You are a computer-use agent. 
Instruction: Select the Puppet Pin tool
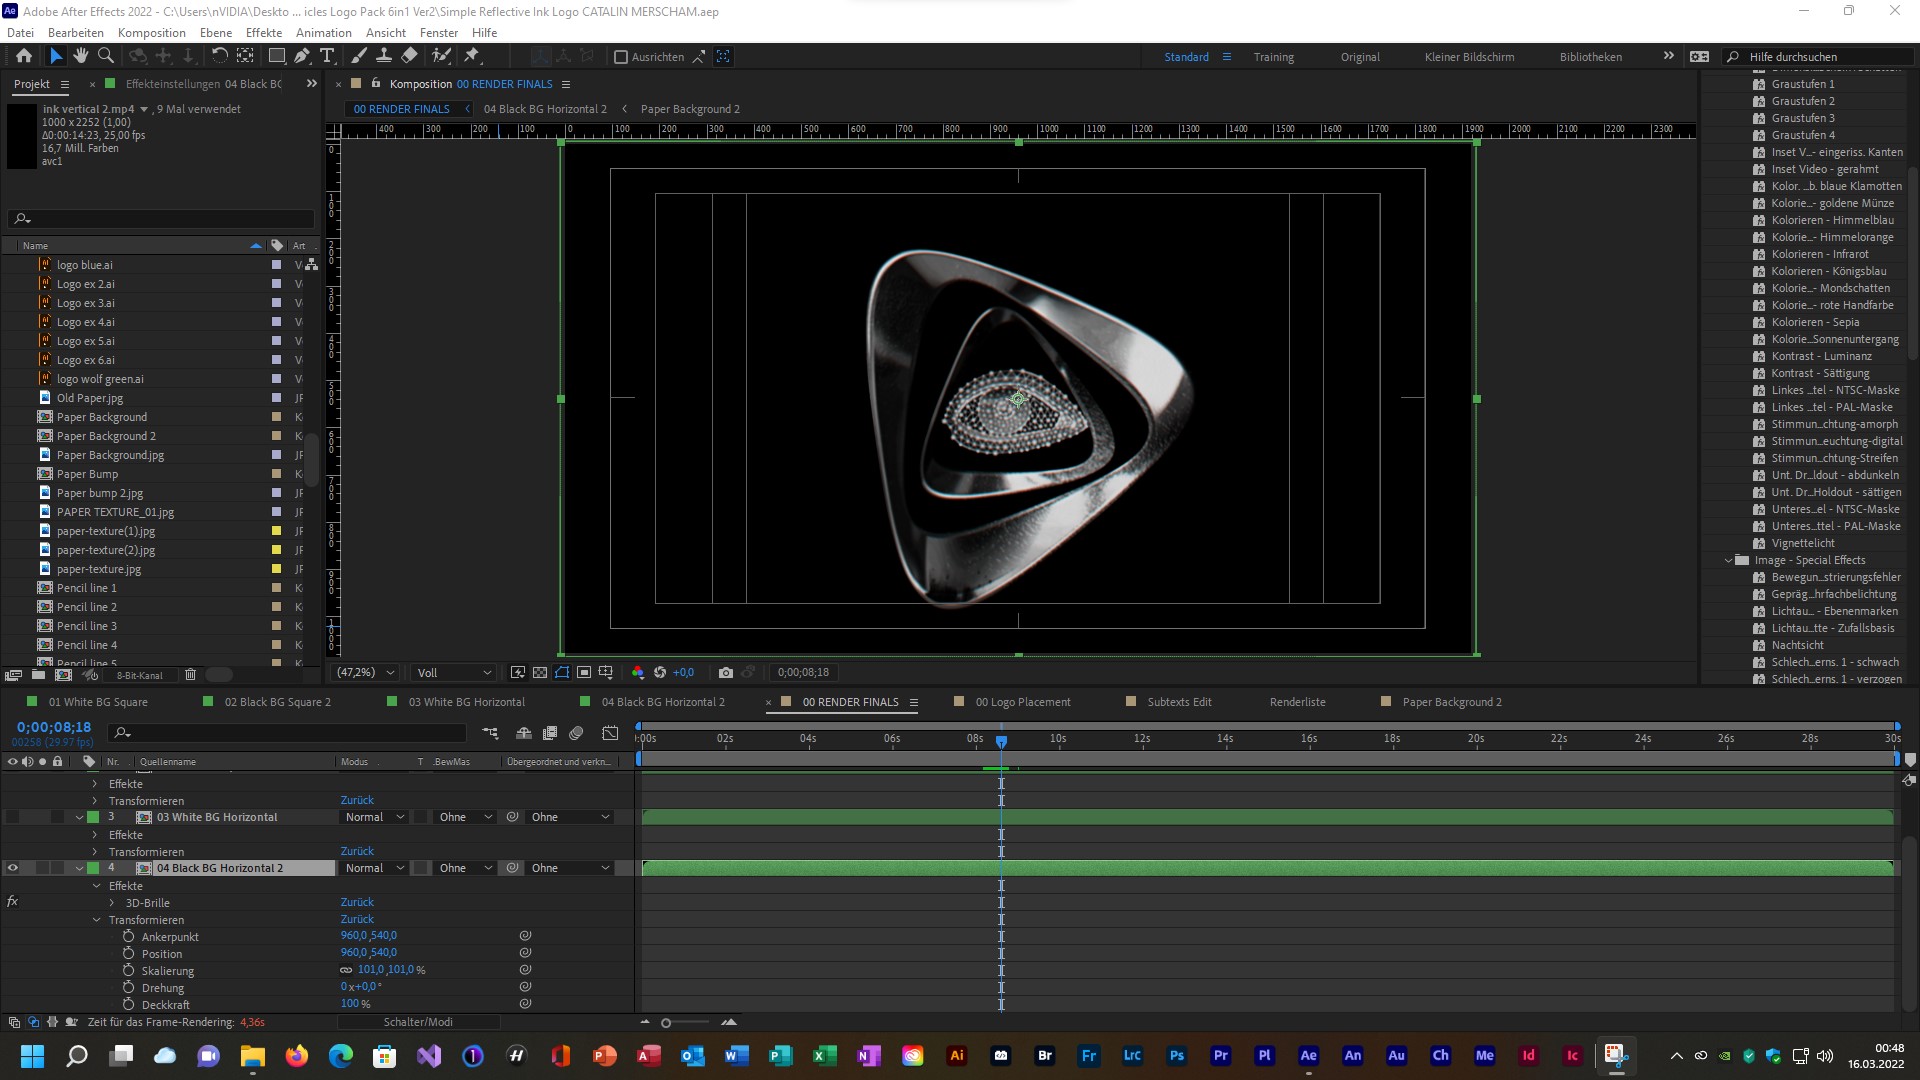pyautogui.click(x=472, y=56)
